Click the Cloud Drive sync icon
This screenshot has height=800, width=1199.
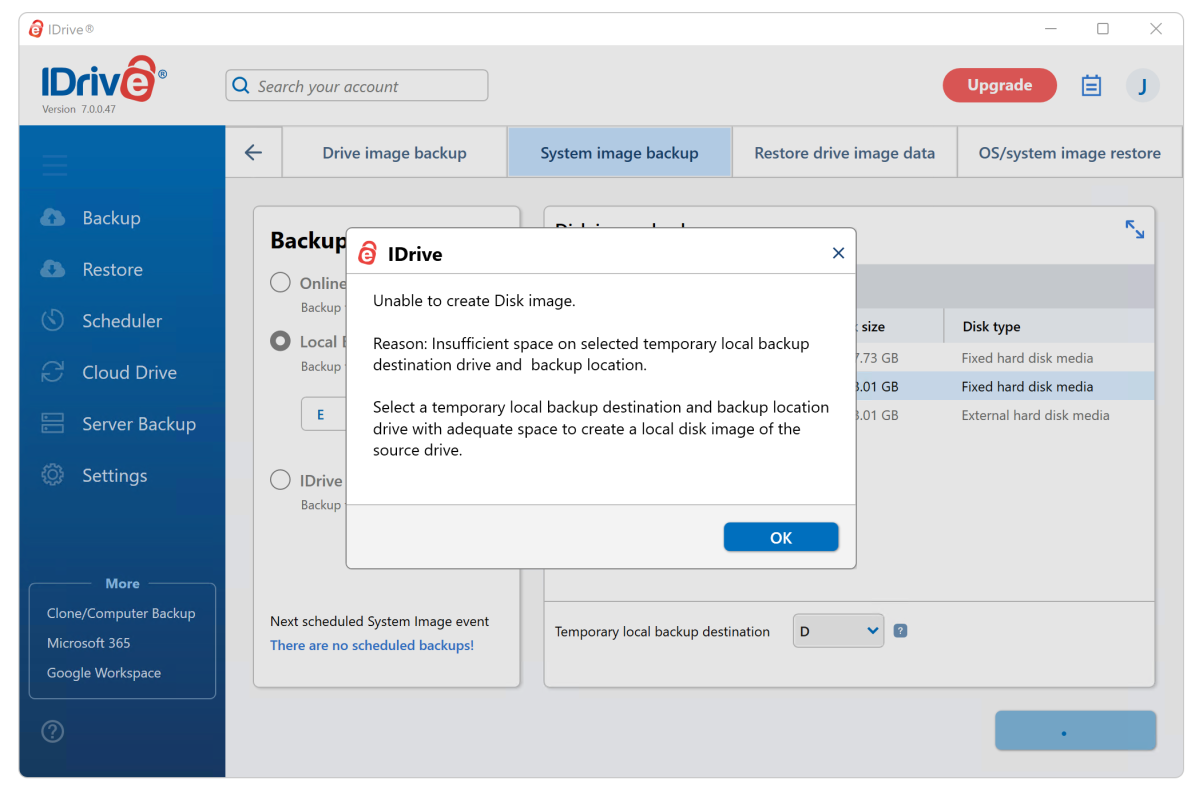click(x=53, y=372)
